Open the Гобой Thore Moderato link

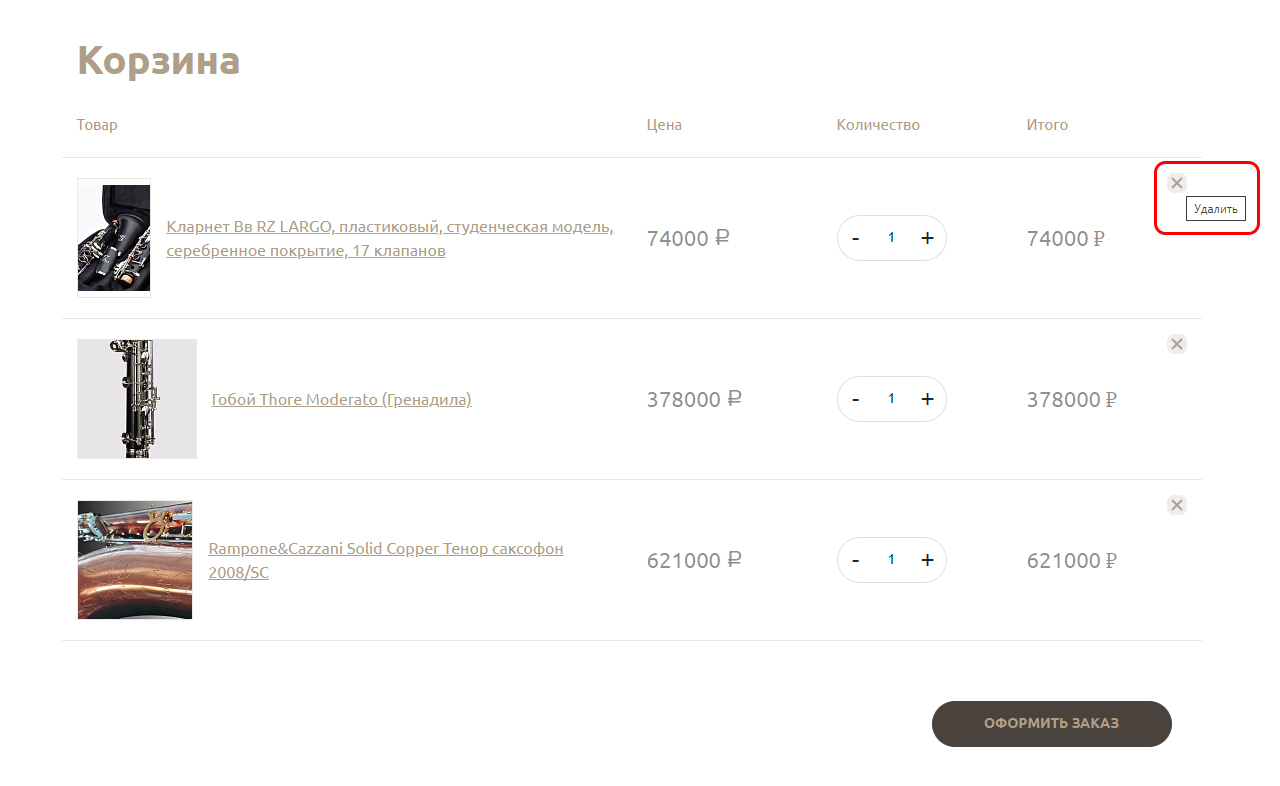pos(341,400)
